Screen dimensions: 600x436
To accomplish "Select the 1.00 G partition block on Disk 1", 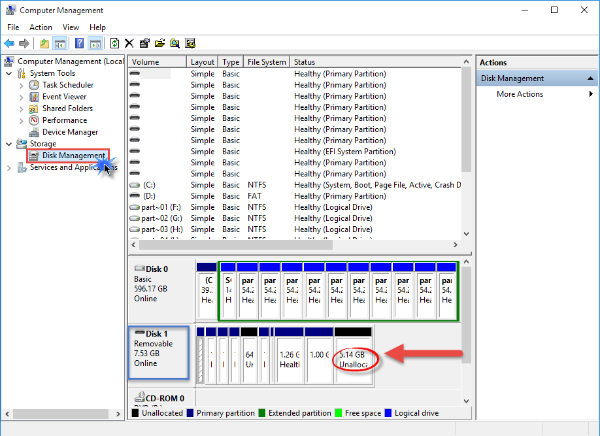I will pos(319,356).
